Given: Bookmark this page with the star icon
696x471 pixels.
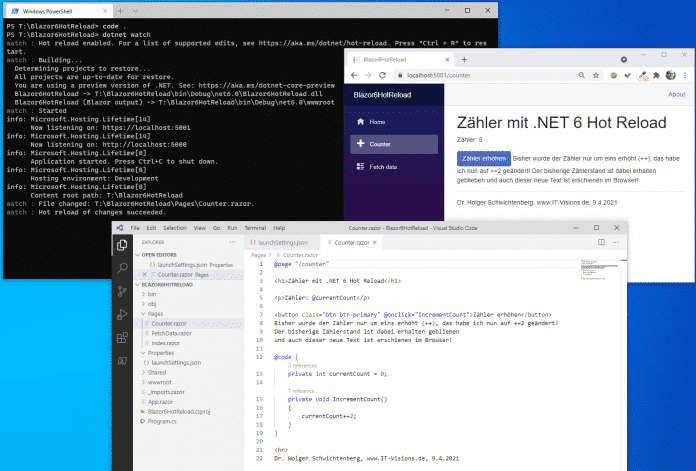Looking at the screenshot, I should [596, 75].
